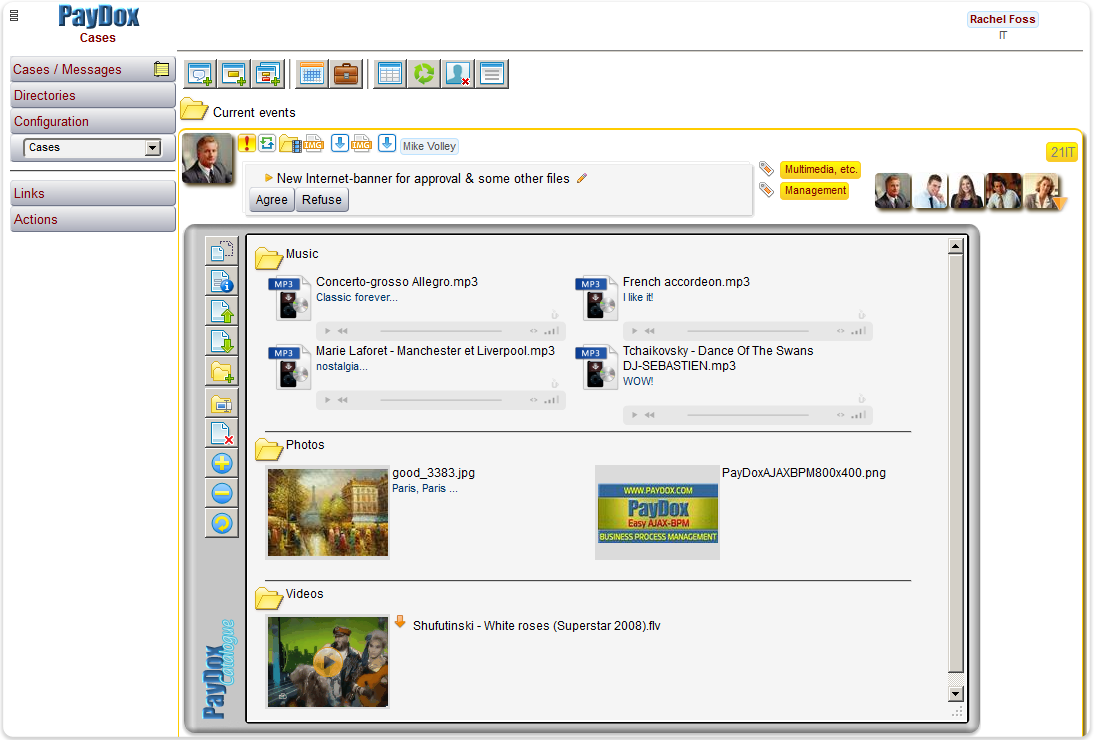Click the new task window icon
Viewport: 1094px width, 740px height.
pos(234,73)
